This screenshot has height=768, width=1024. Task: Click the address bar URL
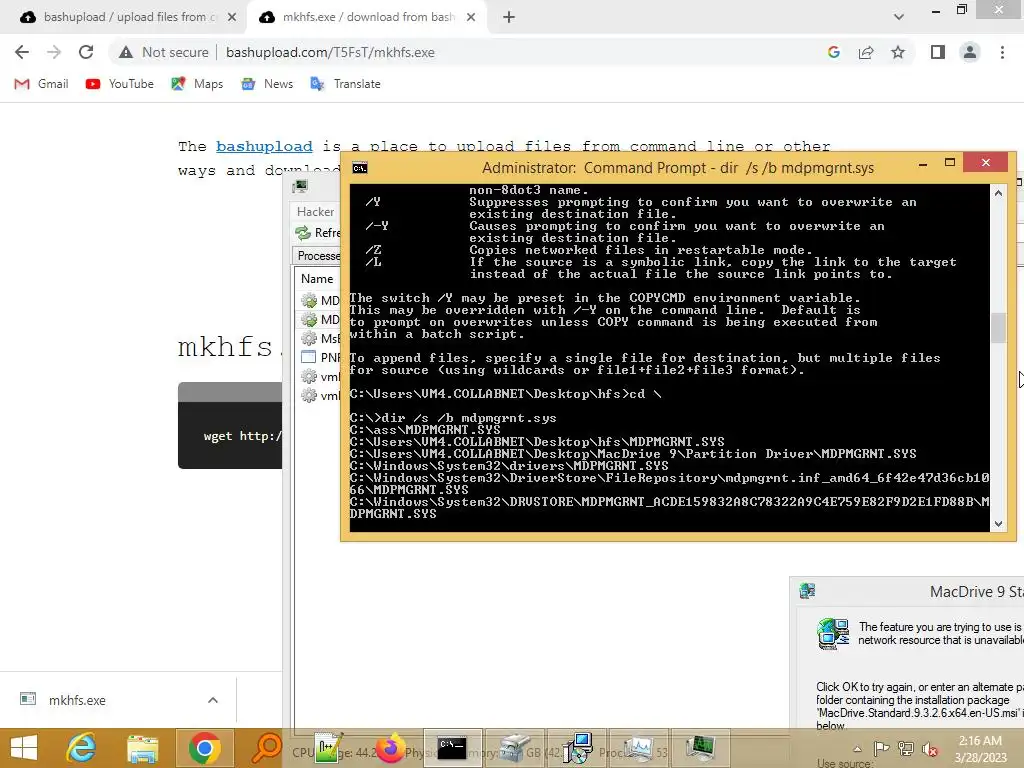(x=330, y=52)
